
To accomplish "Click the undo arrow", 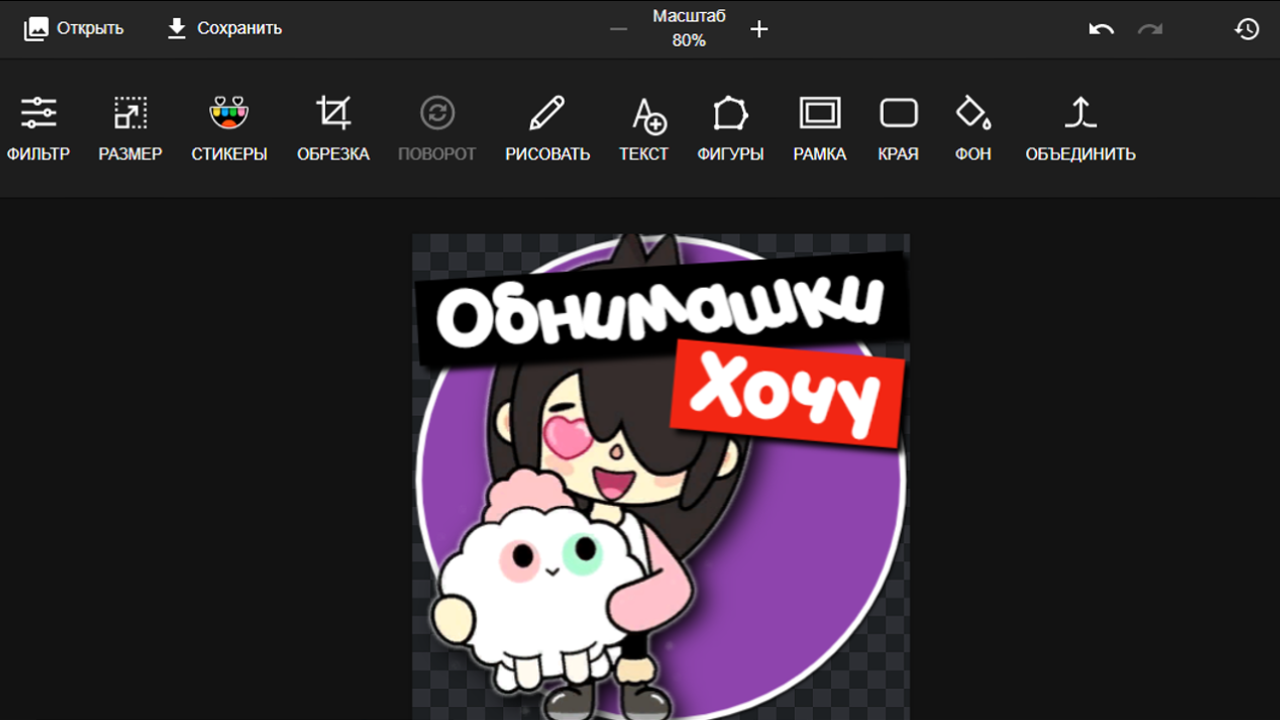I will click(1100, 29).
